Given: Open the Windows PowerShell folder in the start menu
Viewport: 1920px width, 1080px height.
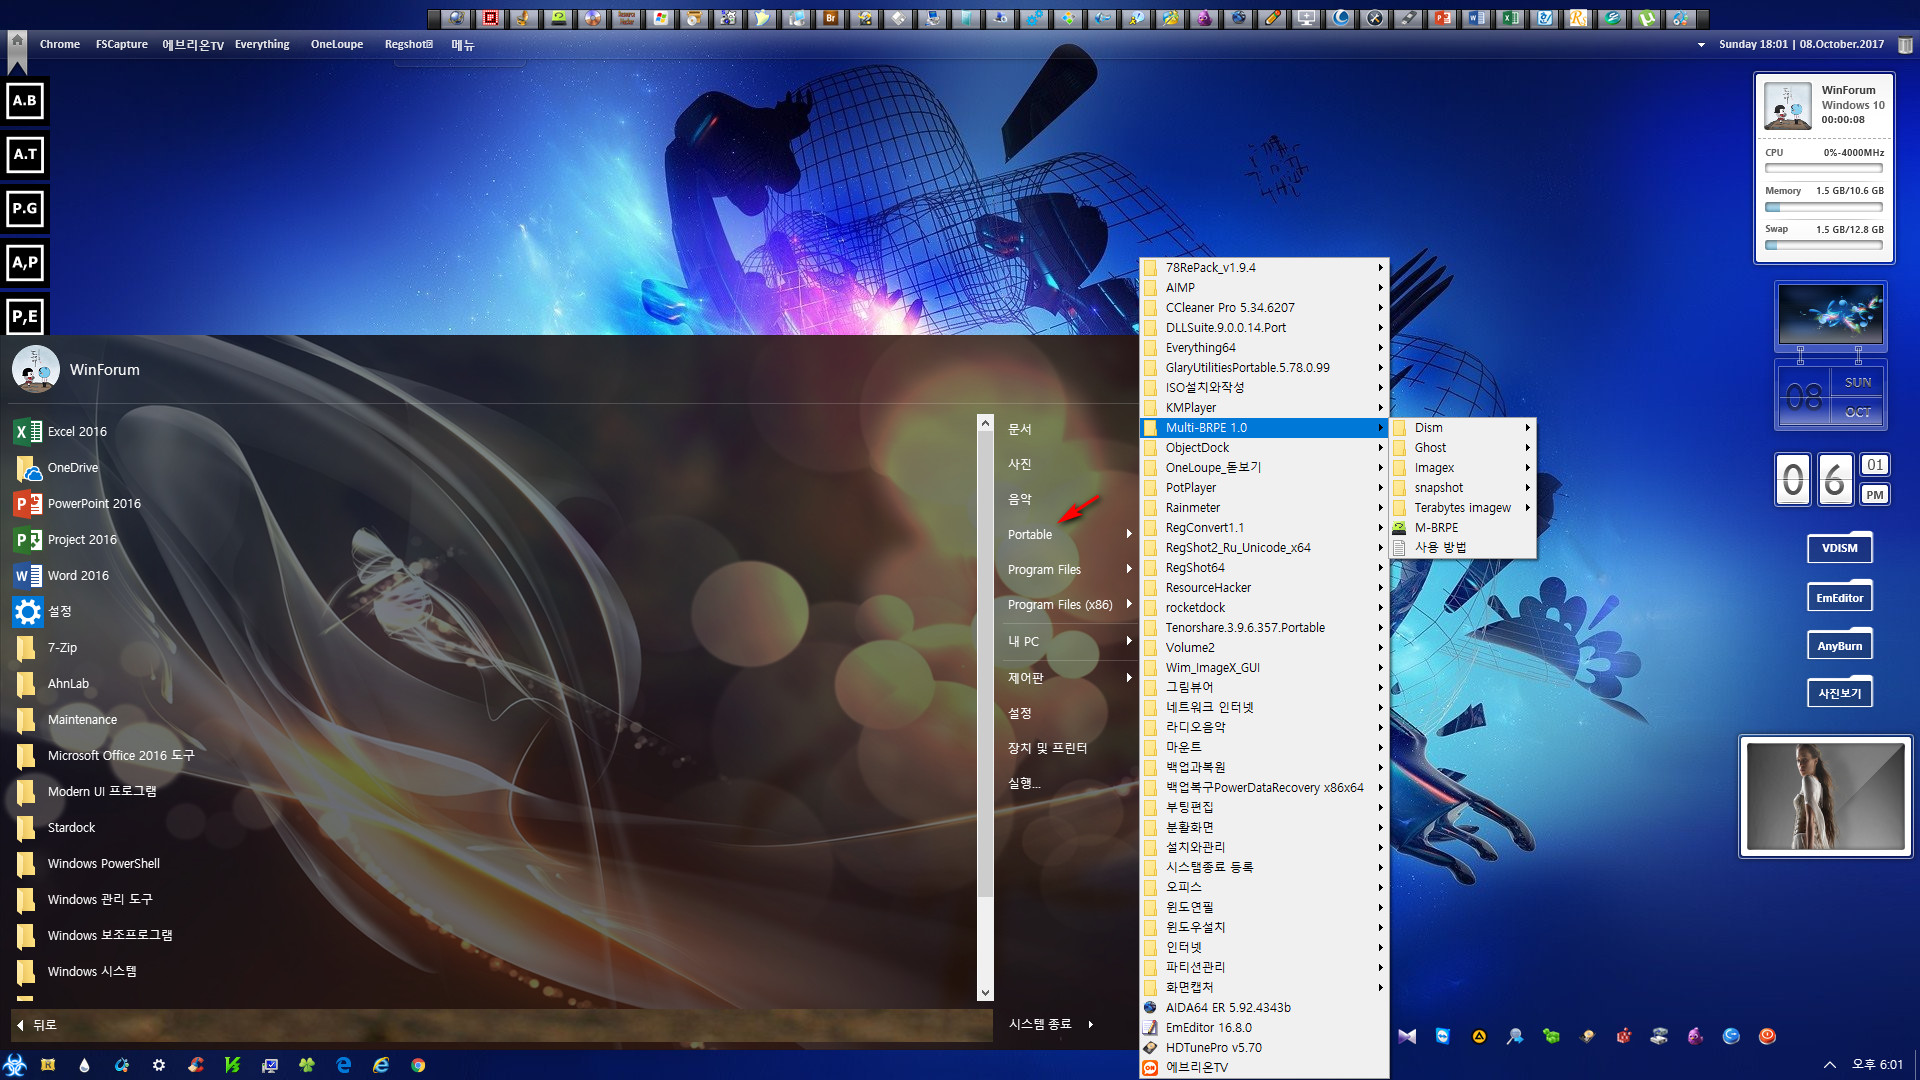Looking at the screenshot, I should coord(88,864).
